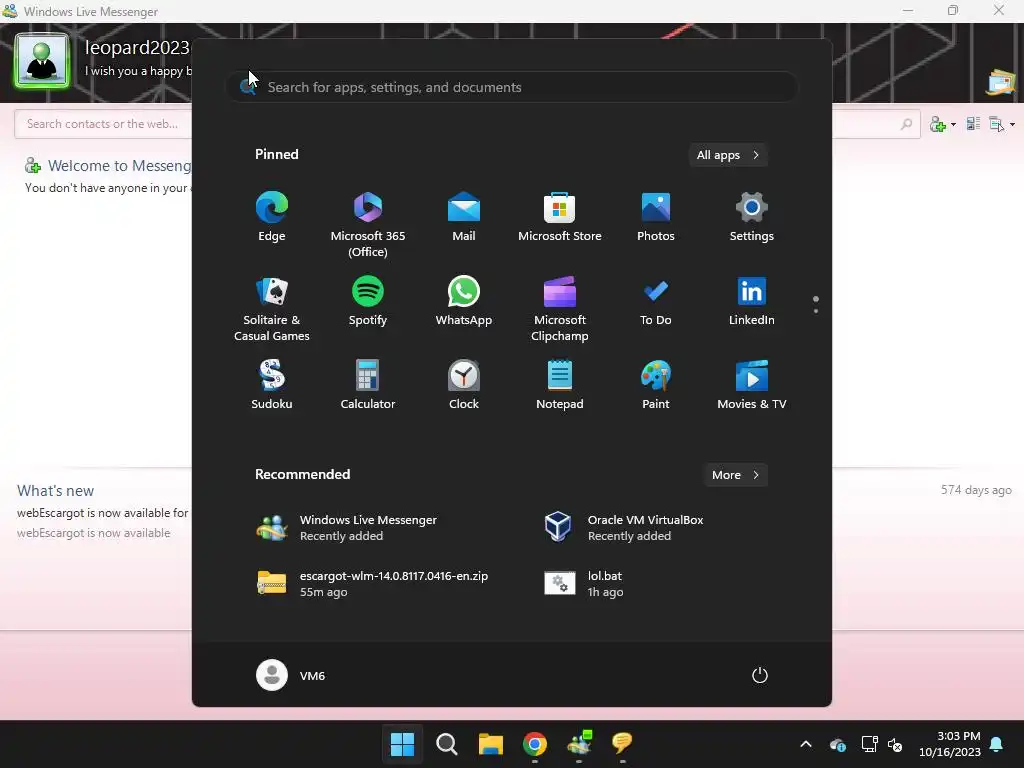The image size is (1024, 768).
Task: Open taskbar Search
Action: pyautogui.click(x=447, y=744)
